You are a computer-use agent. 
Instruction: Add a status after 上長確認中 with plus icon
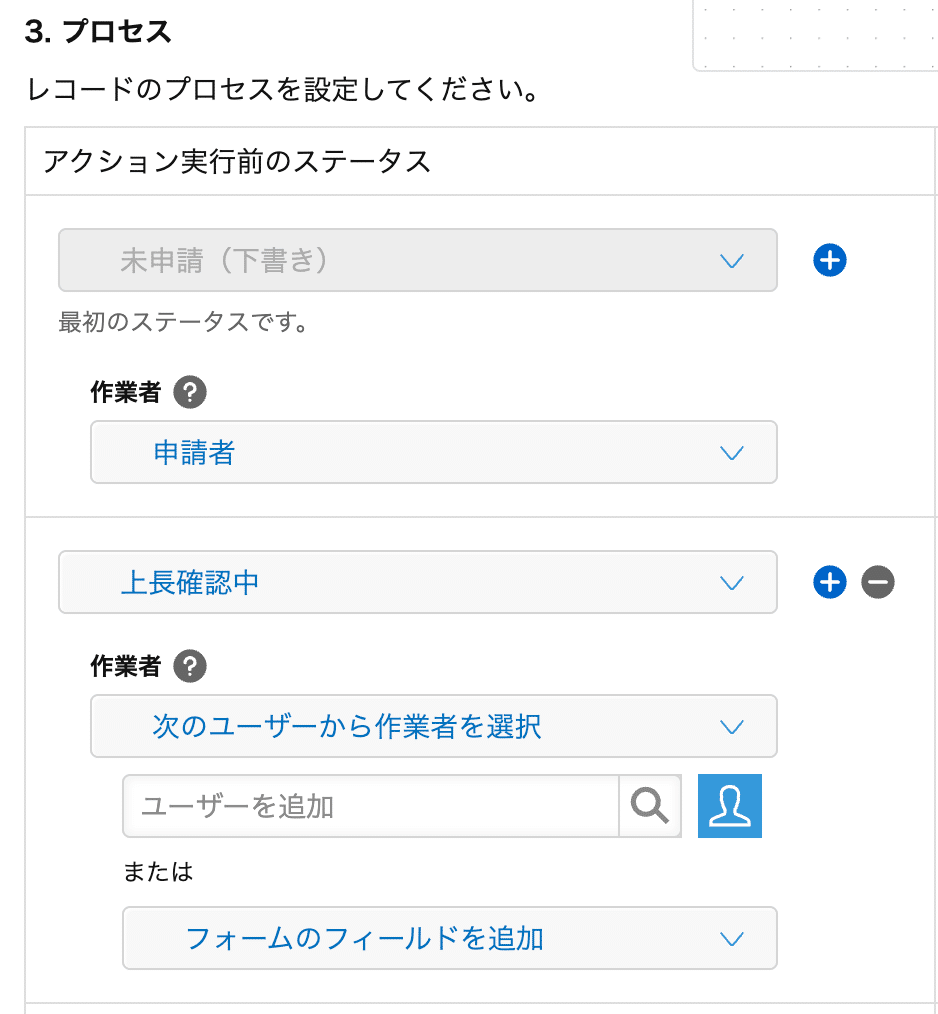click(x=829, y=582)
